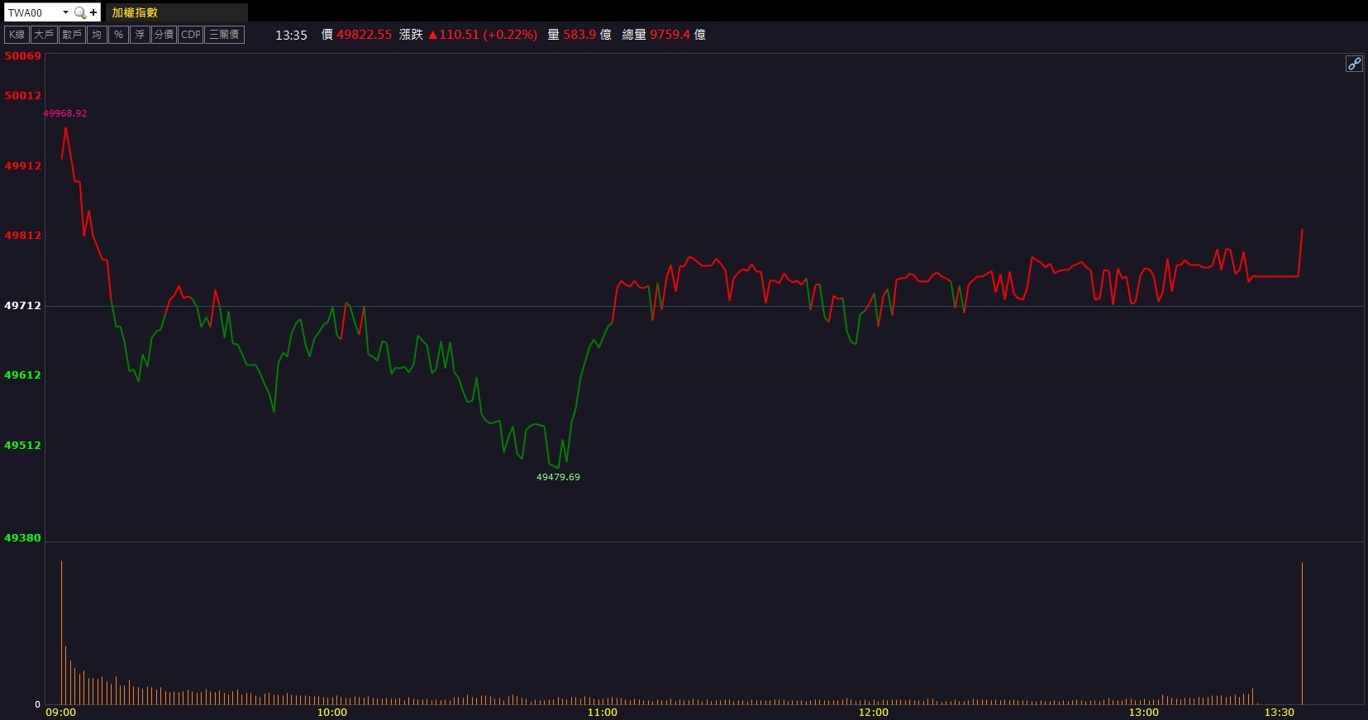Toggle the 浮 option button
Screen dimensions: 1368x720
(140, 34)
